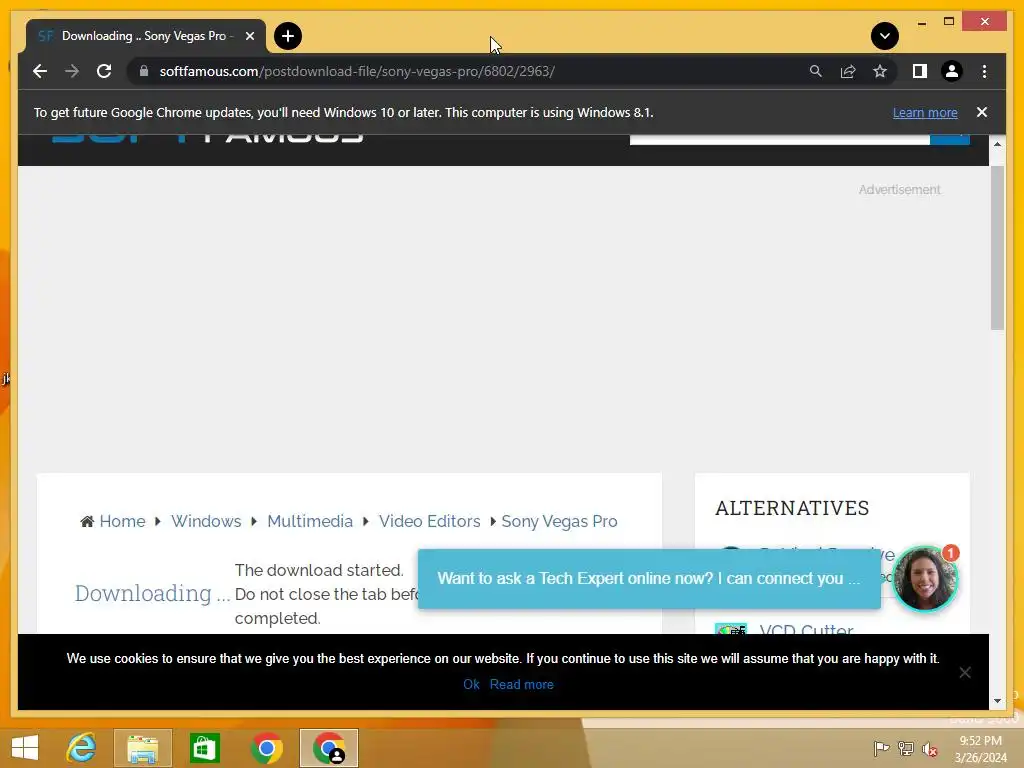This screenshot has height=768, width=1024.
Task: Click the browser forward arrow
Action: [x=72, y=71]
